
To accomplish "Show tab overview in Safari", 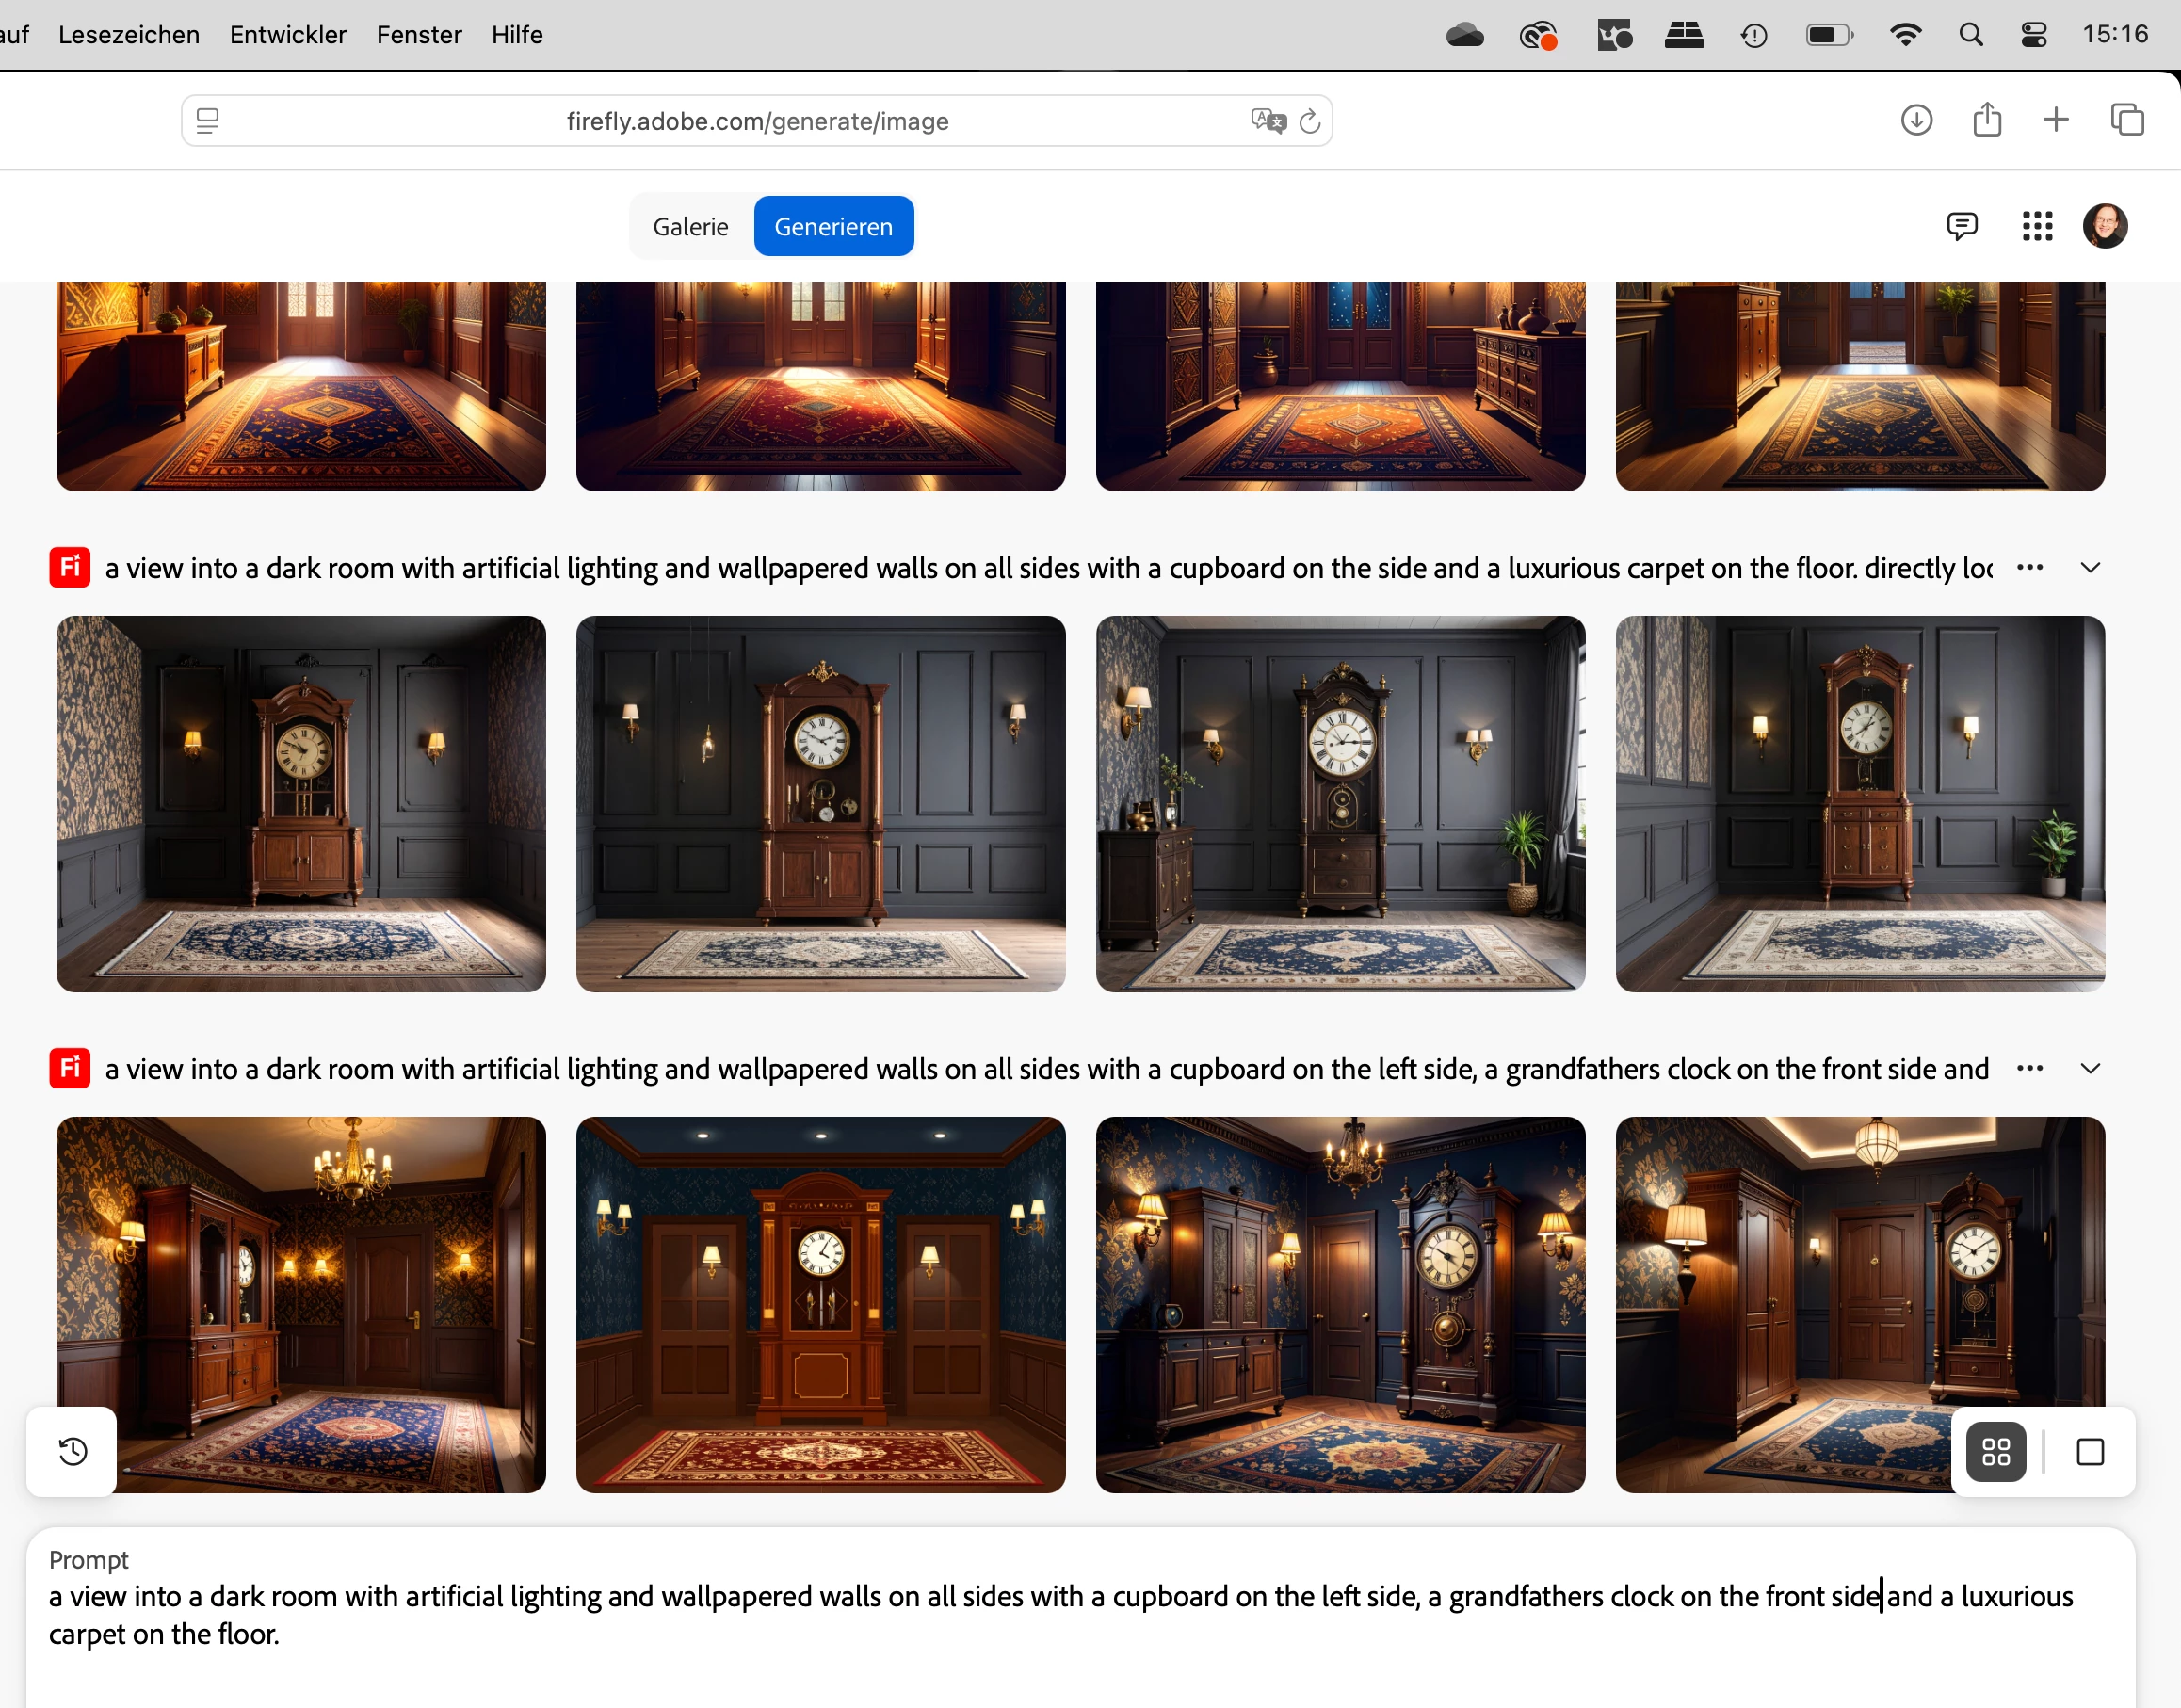I will click(2126, 120).
